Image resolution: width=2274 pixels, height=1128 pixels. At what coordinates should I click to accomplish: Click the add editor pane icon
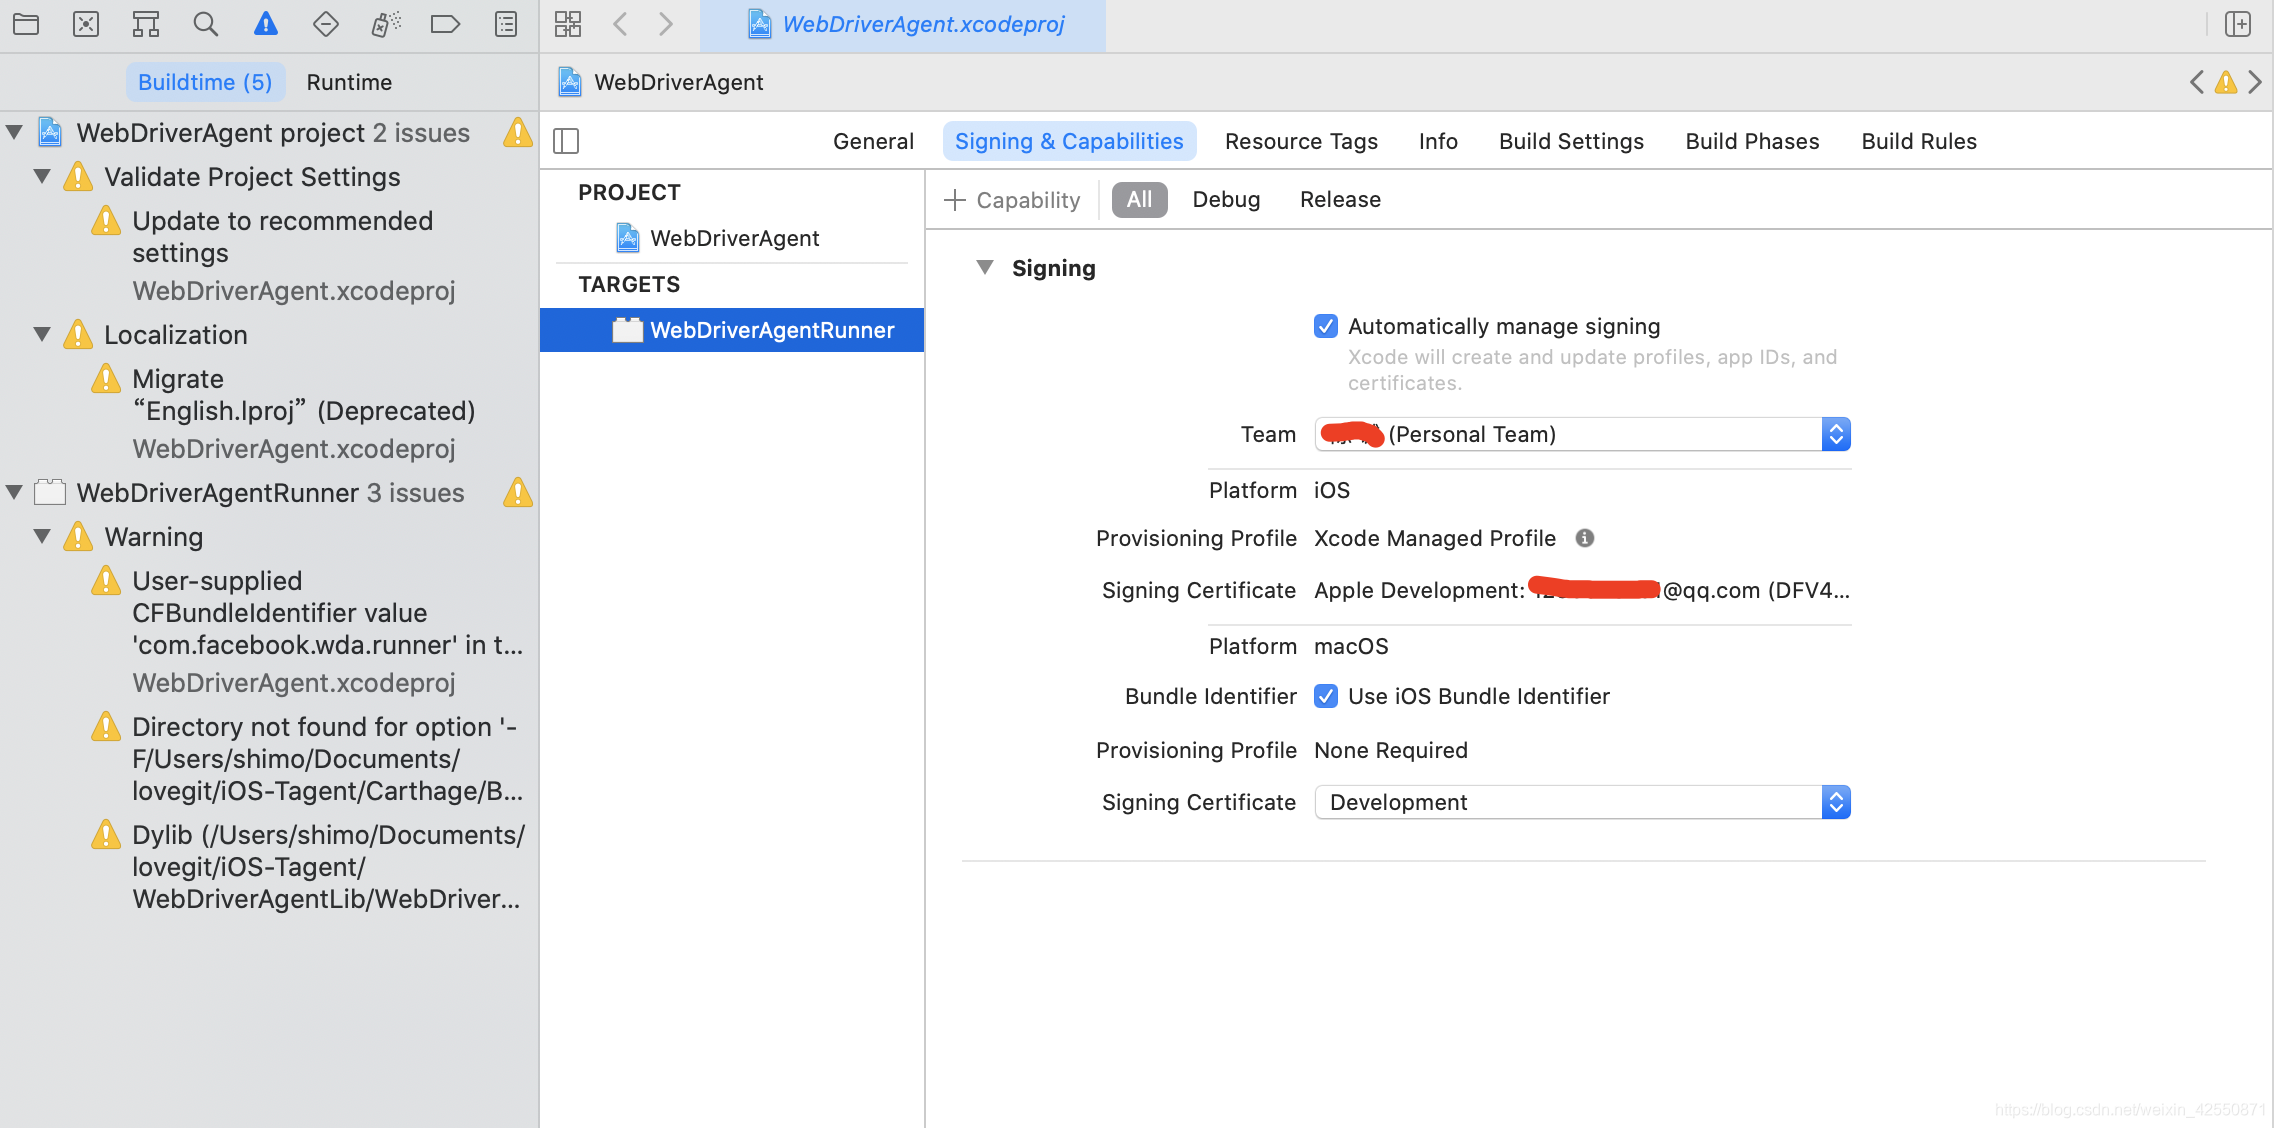pyautogui.click(x=2238, y=24)
